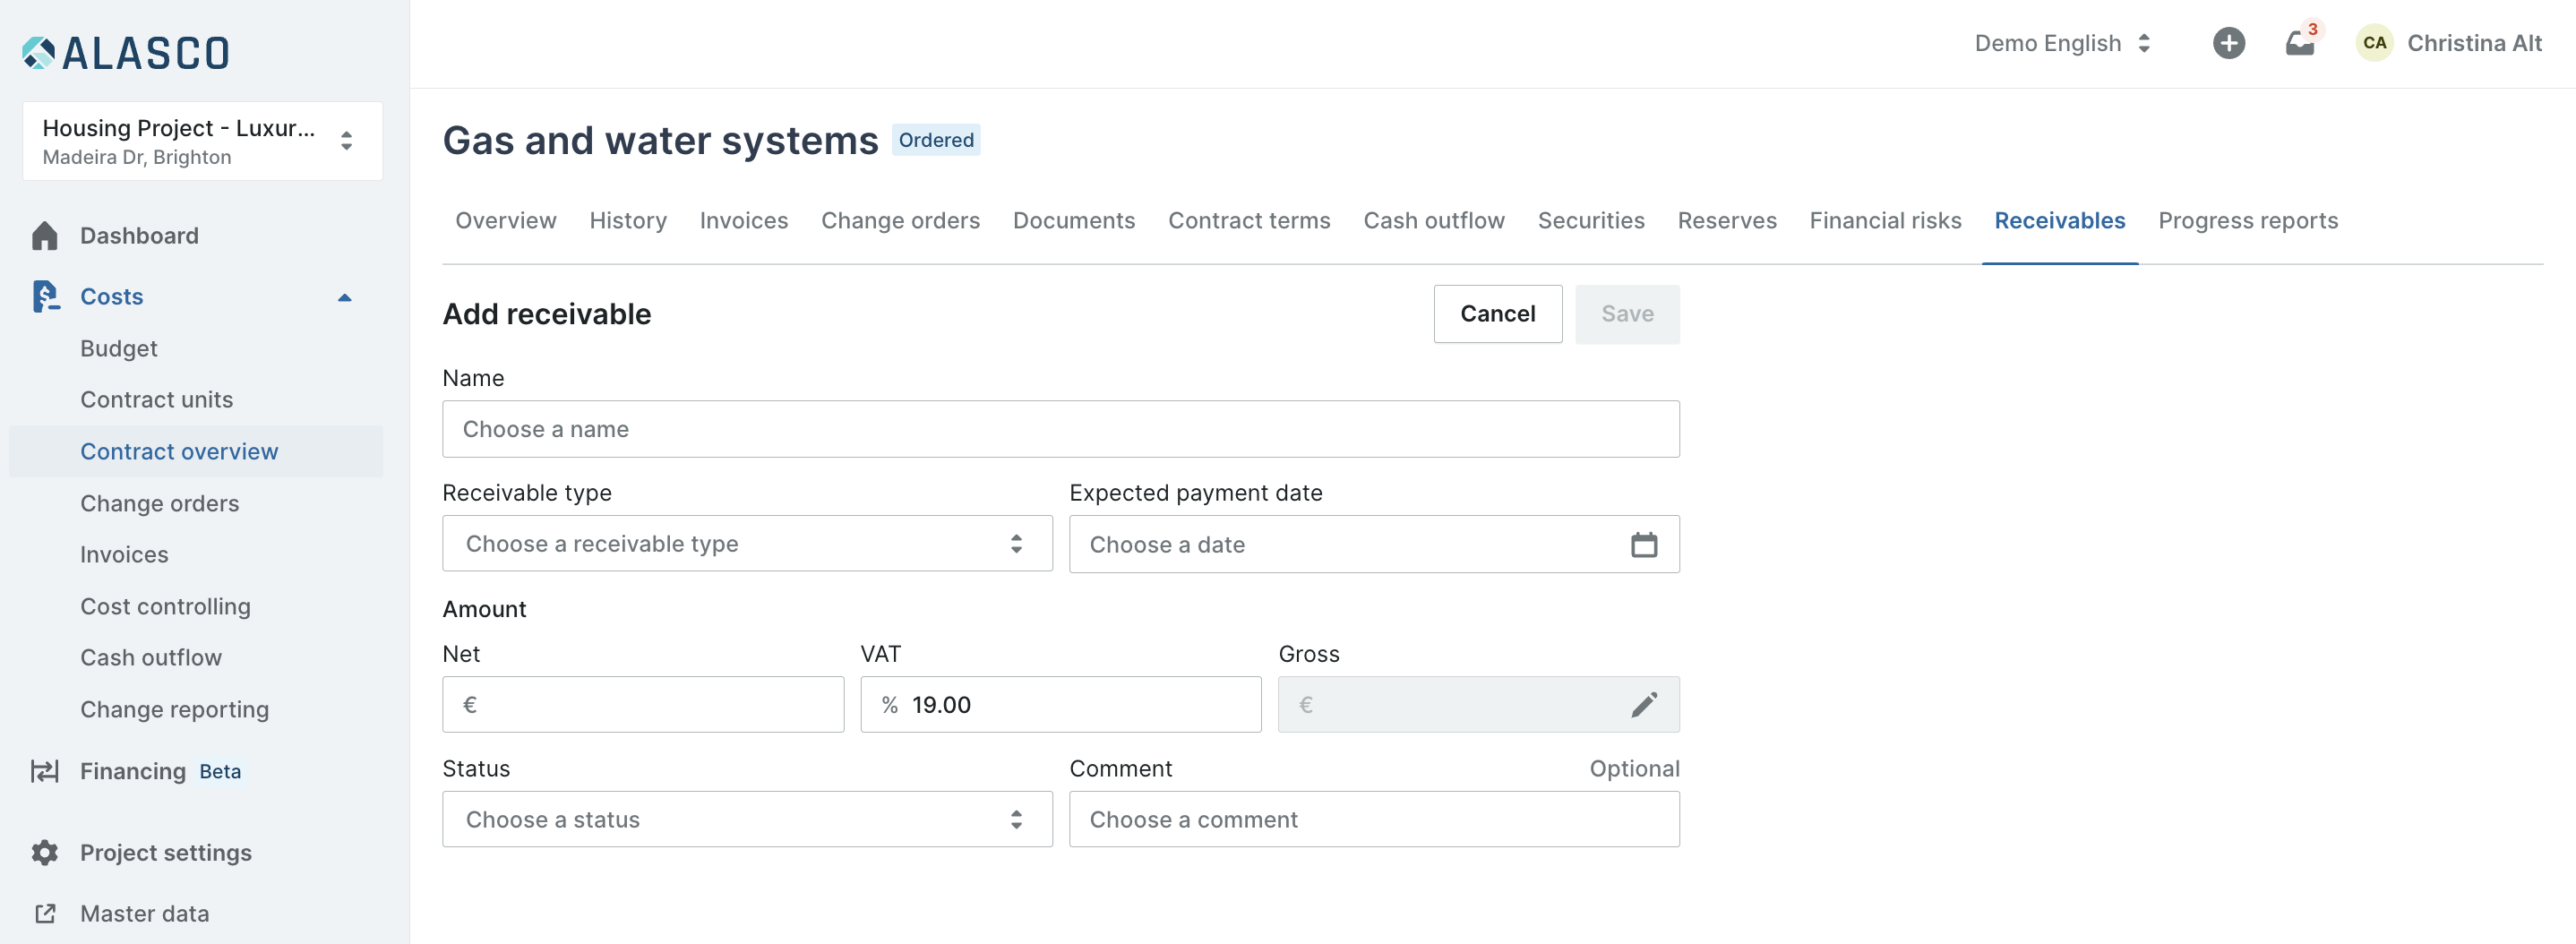Click the VAT percentage field

pos(1061,705)
